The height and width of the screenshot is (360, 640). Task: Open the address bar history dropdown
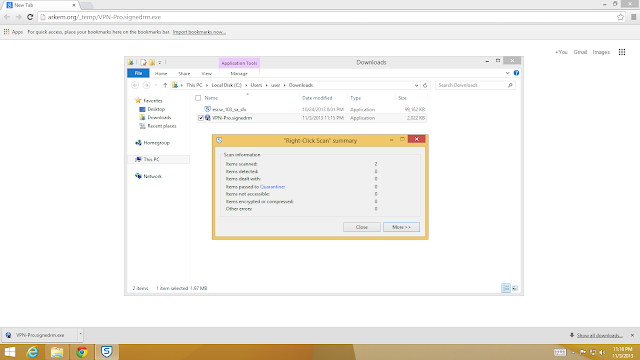(416, 85)
